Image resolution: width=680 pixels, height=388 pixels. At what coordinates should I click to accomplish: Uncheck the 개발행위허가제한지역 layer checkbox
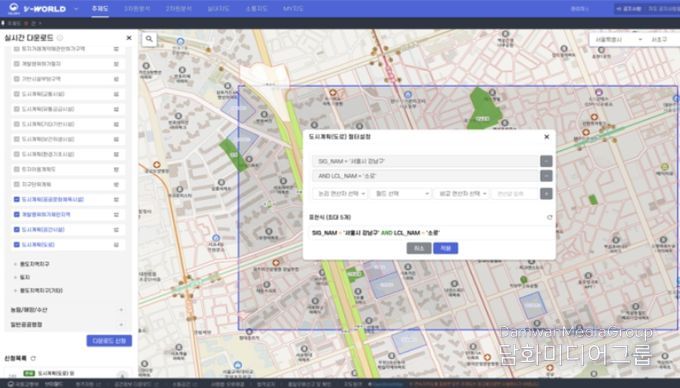pos(16,214)
